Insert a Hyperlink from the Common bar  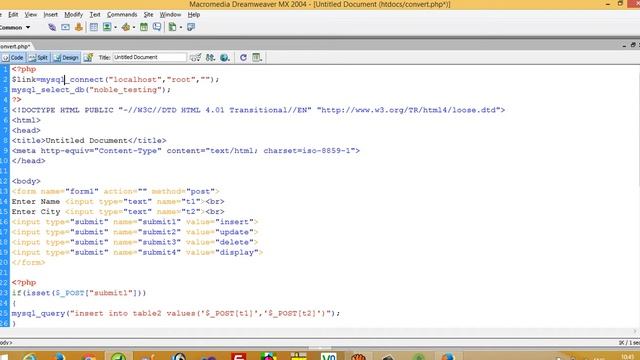click(x=52, y=27)
